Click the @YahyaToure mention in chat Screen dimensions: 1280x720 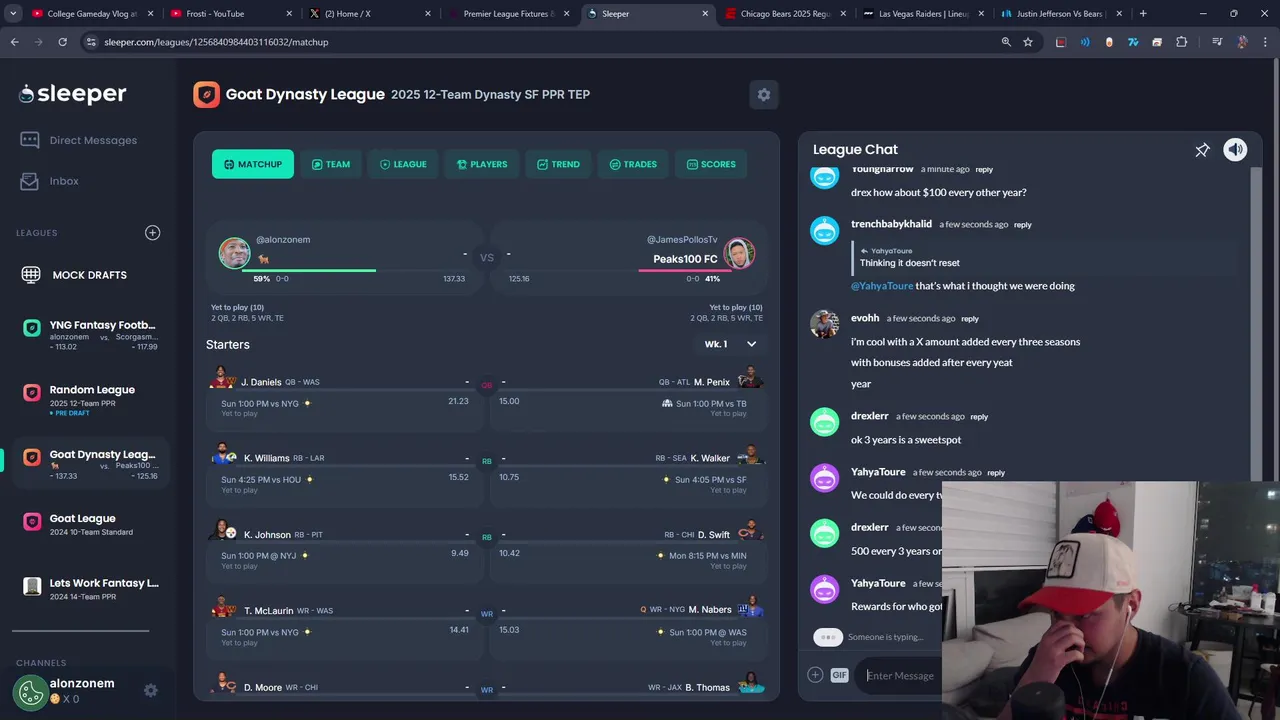[881, 286]
